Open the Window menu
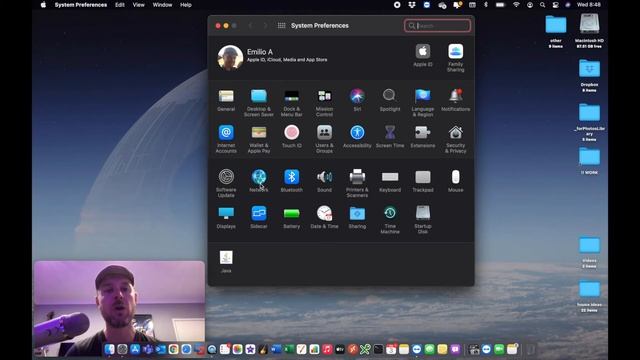640x360 pixels. pos(162,5)
